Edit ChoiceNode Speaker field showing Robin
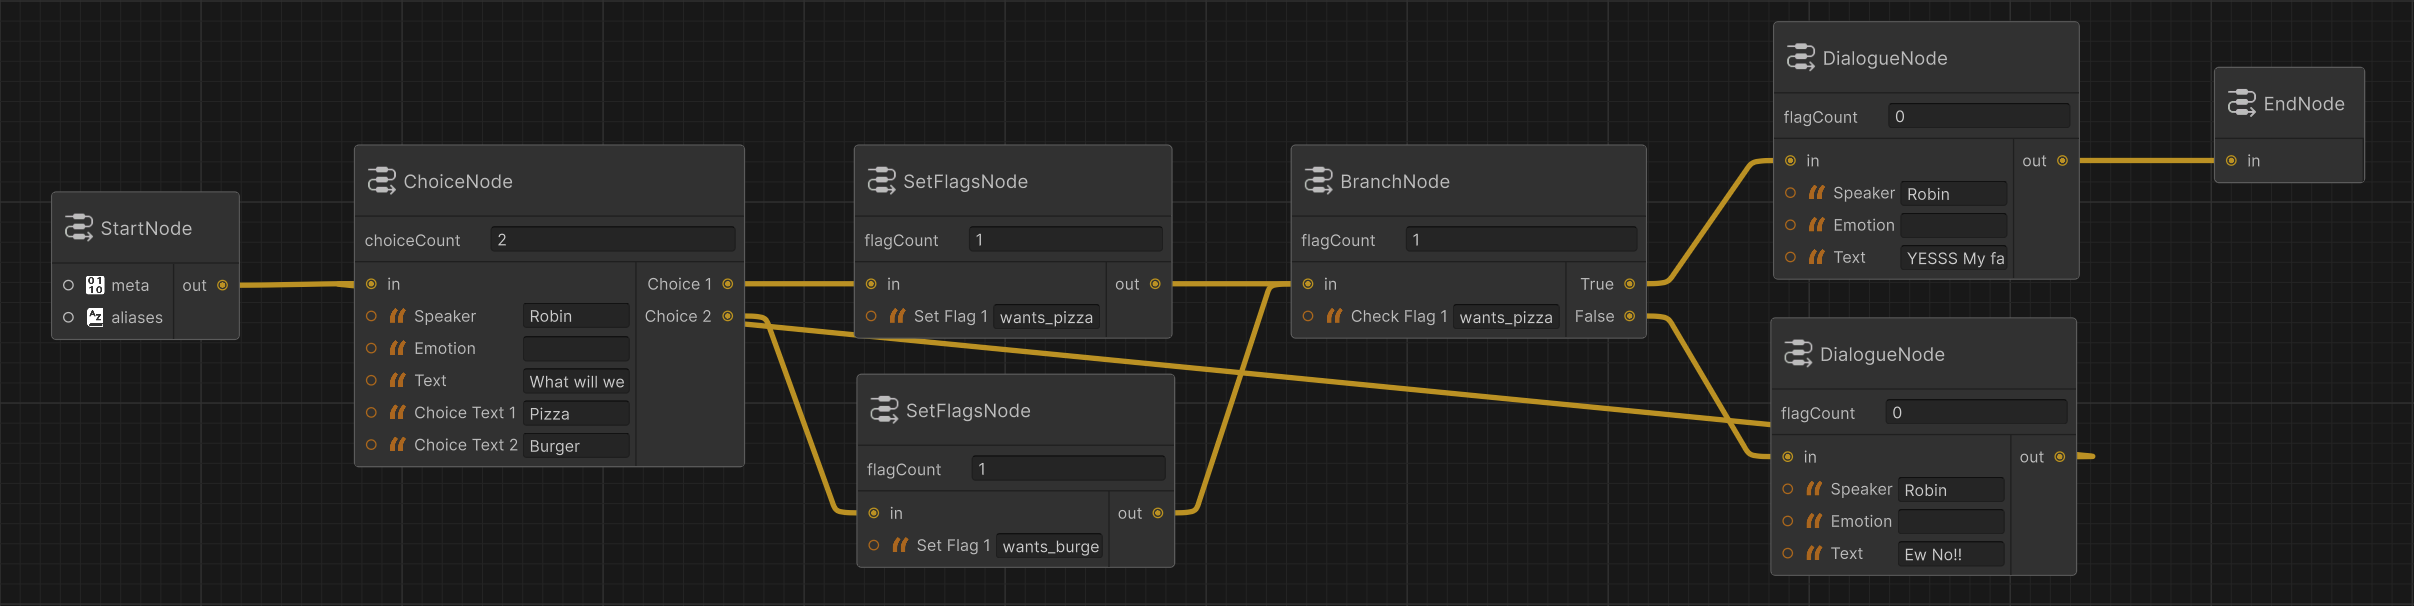This screenshot has height=606, width=2414. point(576,316)
